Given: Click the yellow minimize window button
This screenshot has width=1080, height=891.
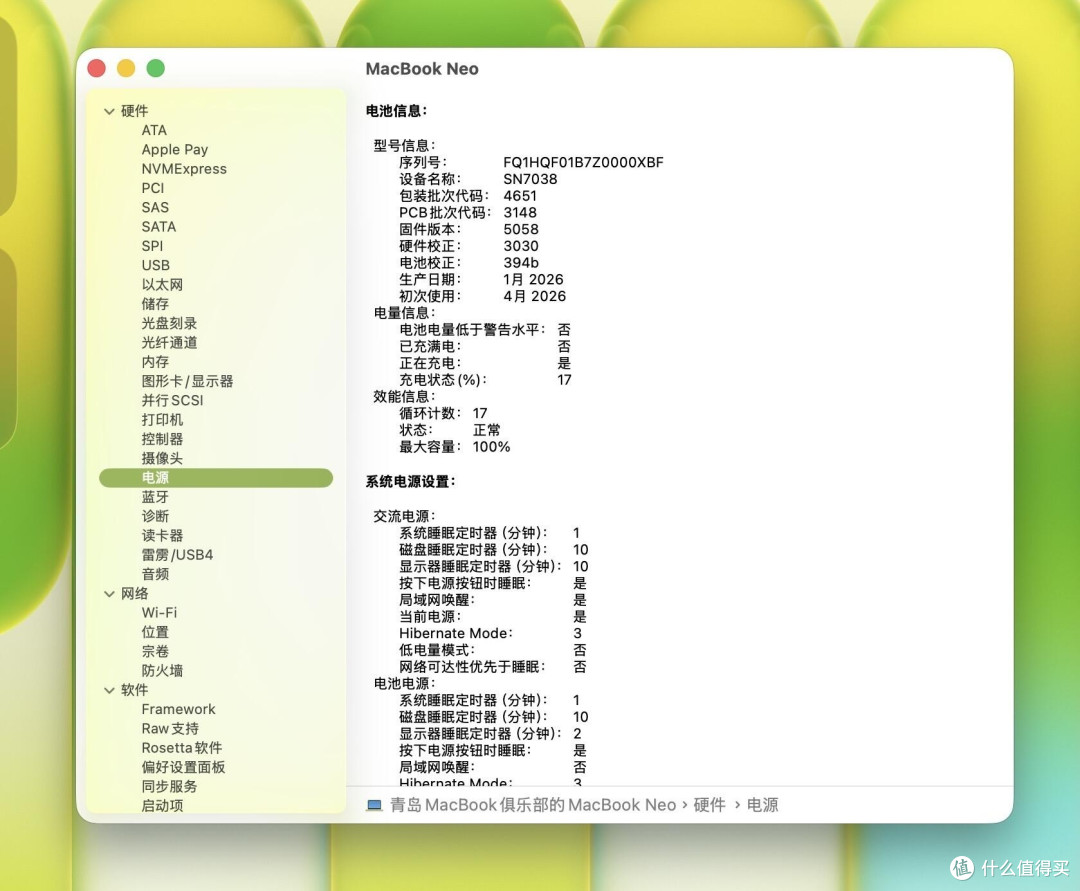Looking at the screenshot, I should click(x=126, y=68).
